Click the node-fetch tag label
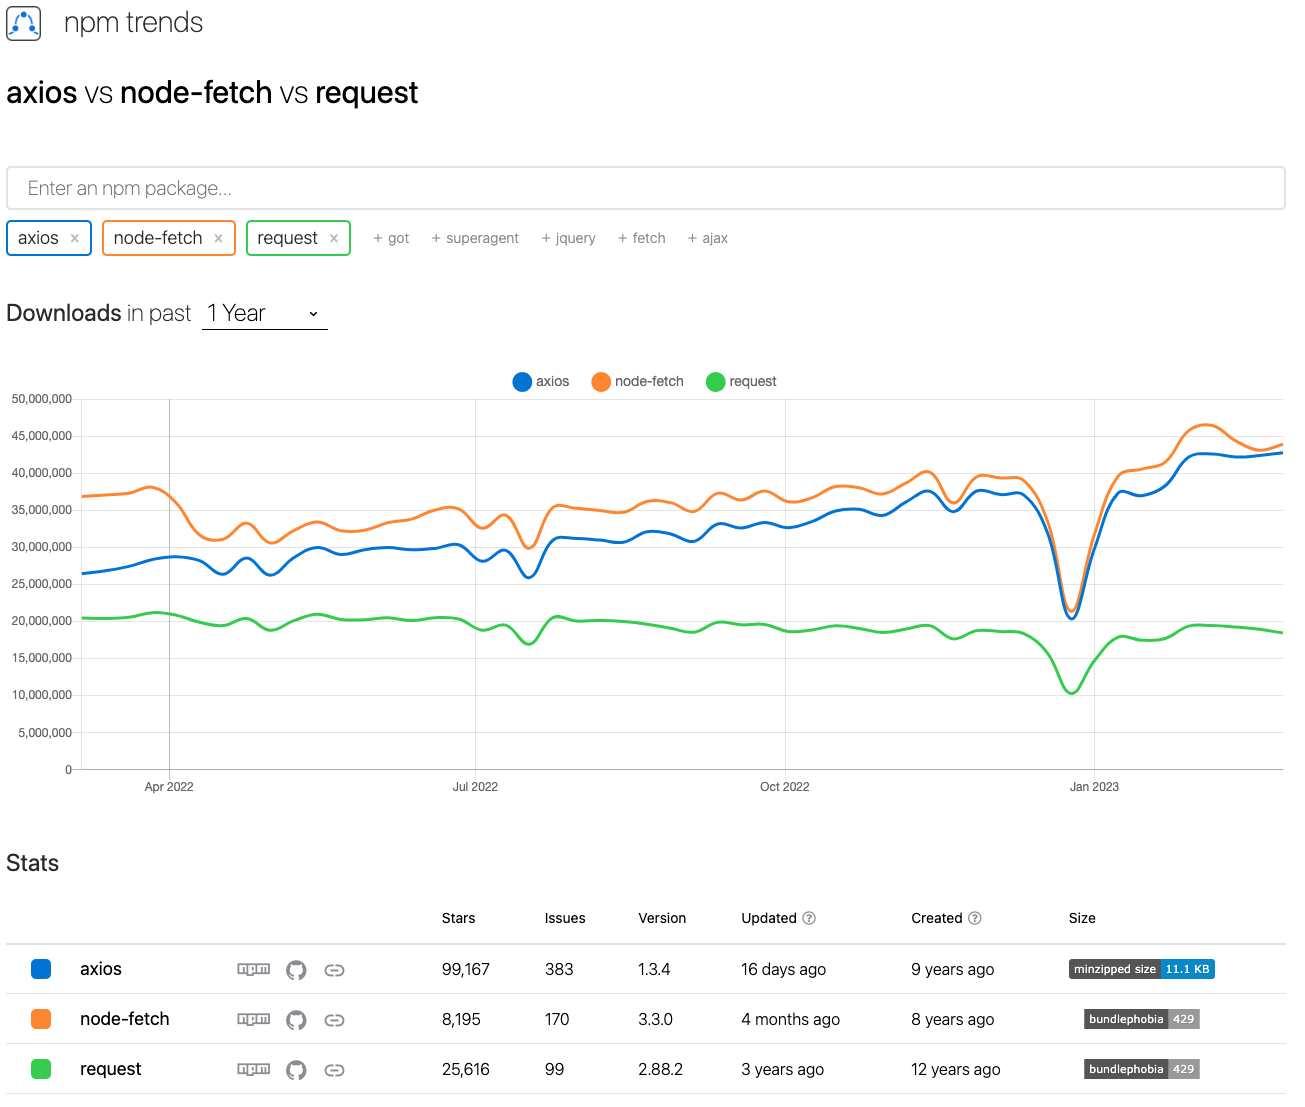The image size is (1305, 1107). (158, 238)
